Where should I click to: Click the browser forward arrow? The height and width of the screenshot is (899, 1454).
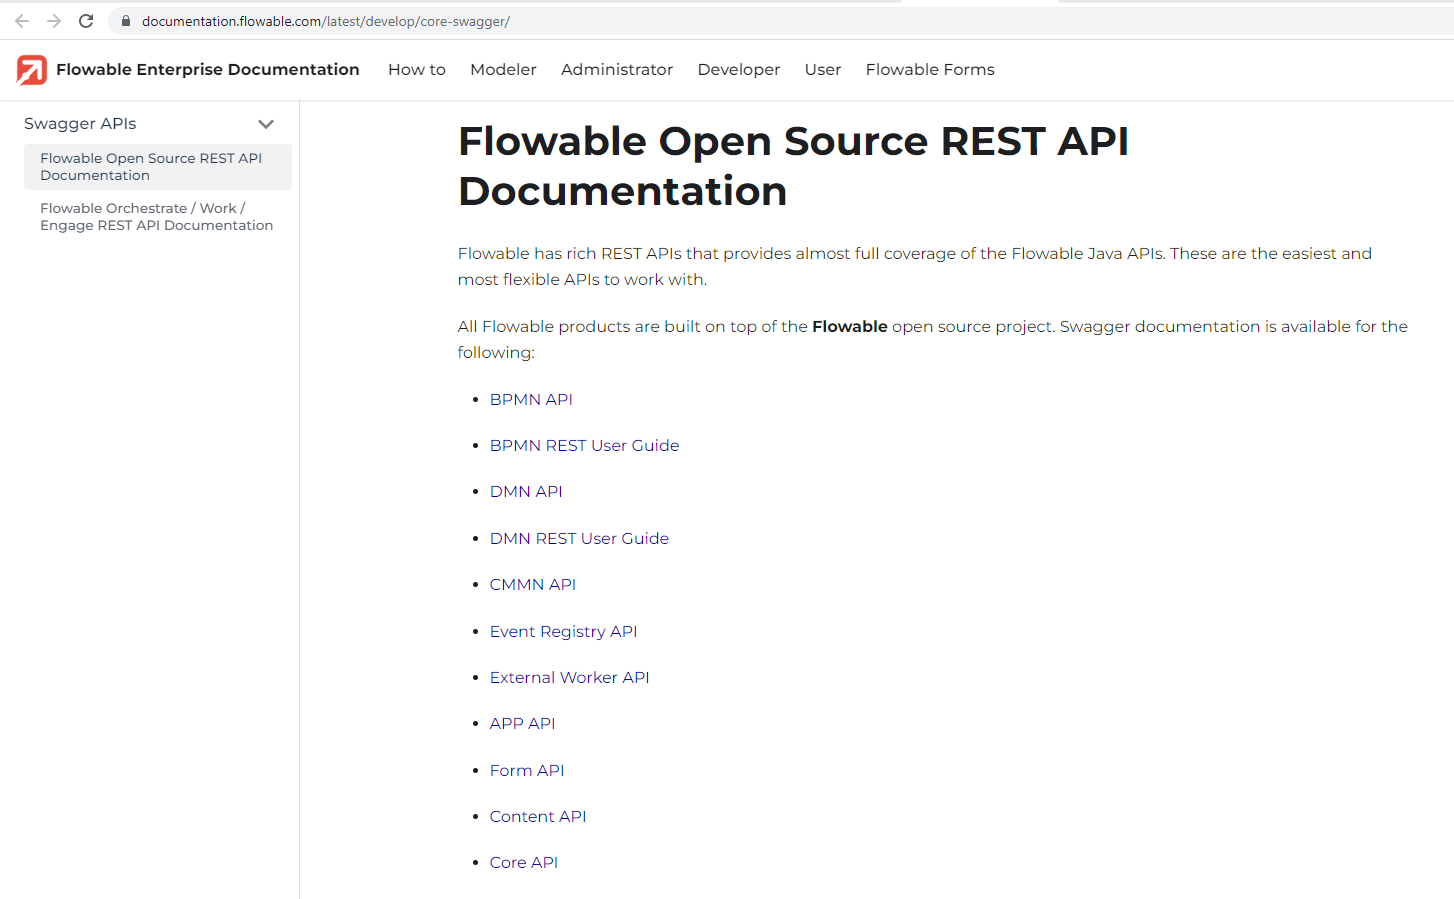pos(53,20)
